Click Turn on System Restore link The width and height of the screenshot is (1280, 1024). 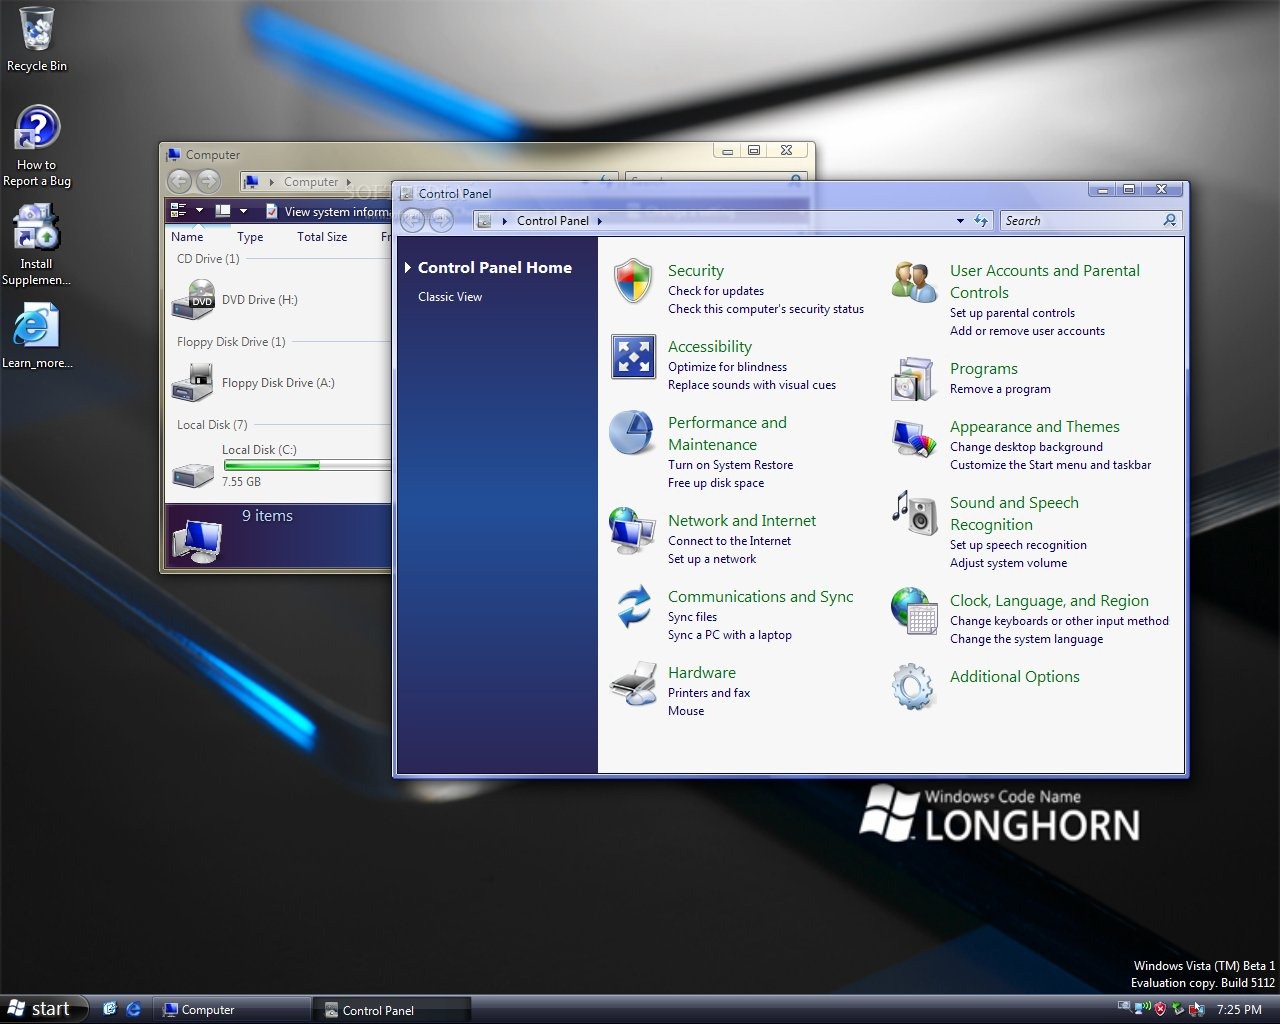tap(730, 465)
